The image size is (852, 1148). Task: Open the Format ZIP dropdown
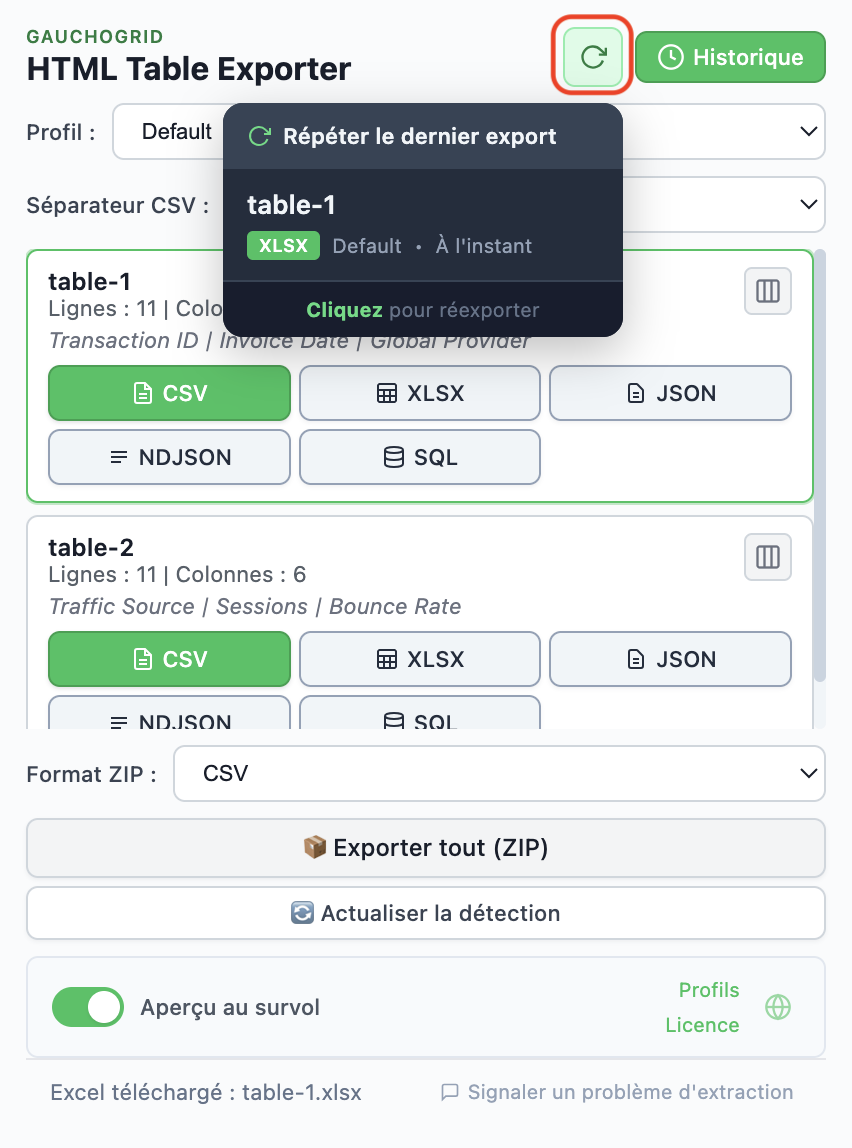[499, 773]
